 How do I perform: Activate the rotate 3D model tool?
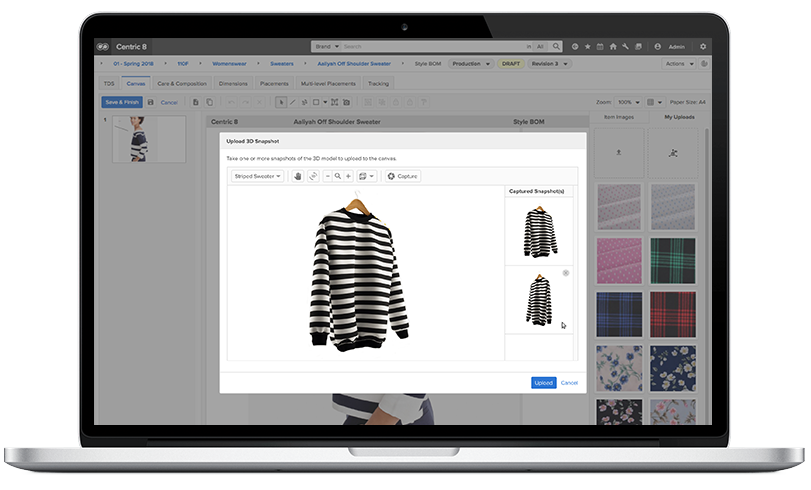pos(312,176)
